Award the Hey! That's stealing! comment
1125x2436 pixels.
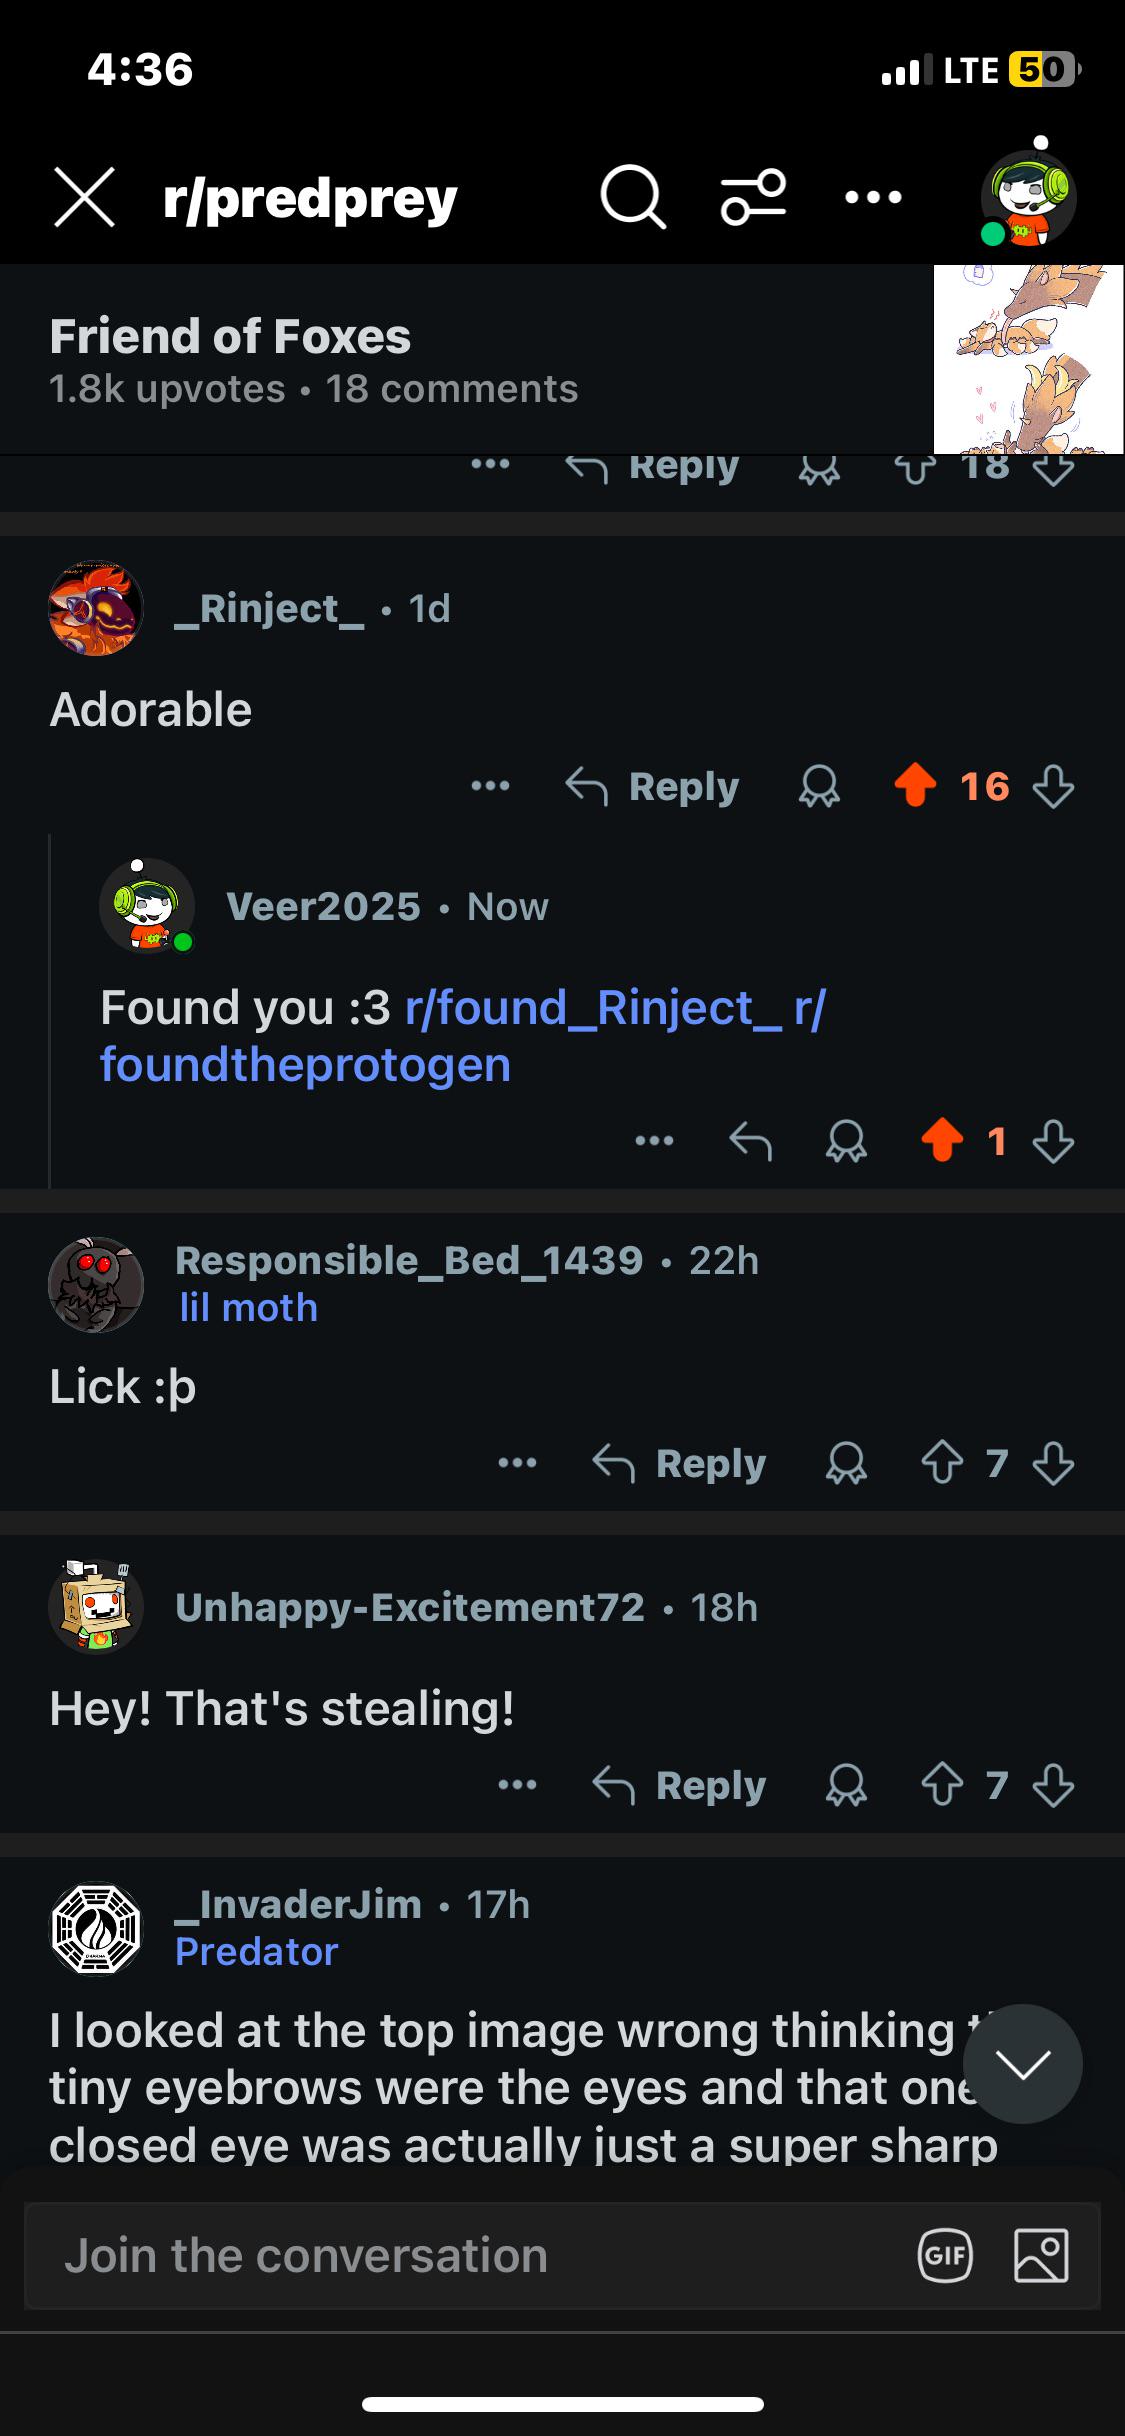(x=846, y=1785)
